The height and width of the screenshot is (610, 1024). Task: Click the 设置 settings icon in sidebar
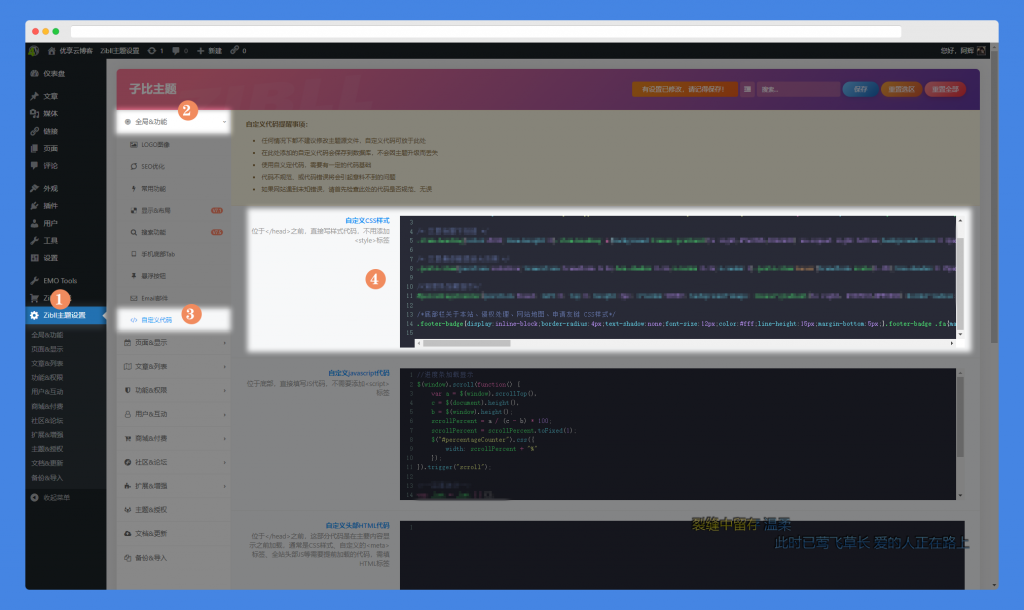[x=35, y=257]
